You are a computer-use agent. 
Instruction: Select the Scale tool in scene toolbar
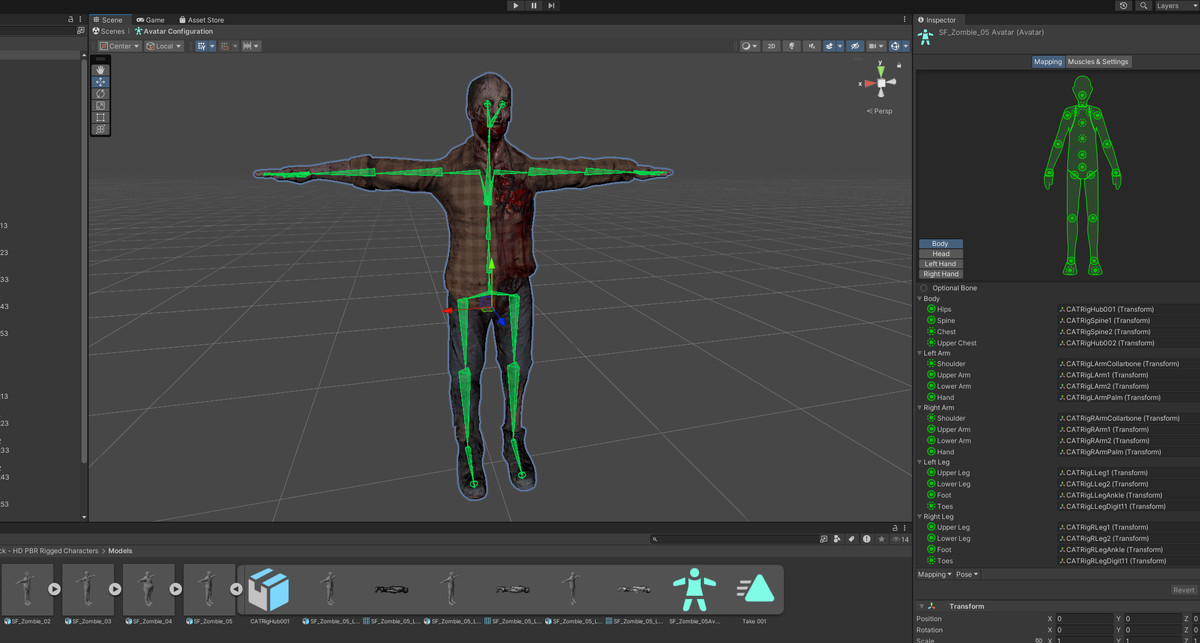[x=101, y=106]
